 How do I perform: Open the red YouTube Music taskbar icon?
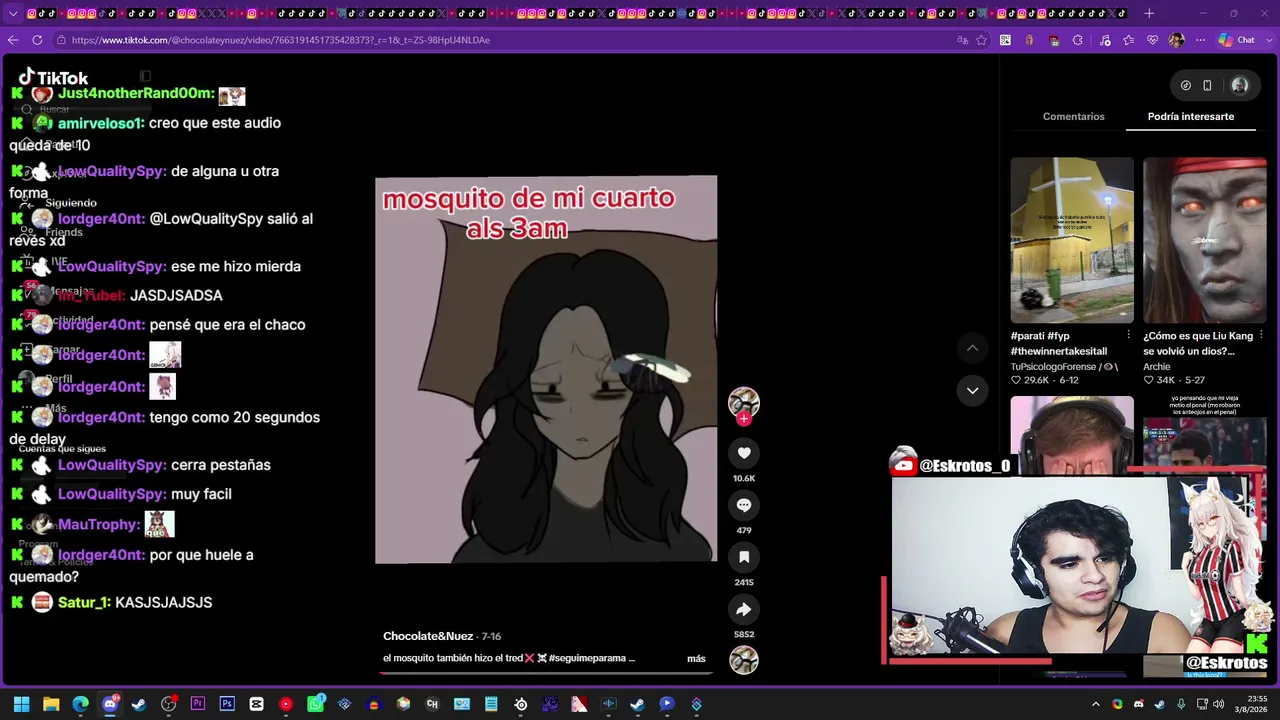point(286,704)
